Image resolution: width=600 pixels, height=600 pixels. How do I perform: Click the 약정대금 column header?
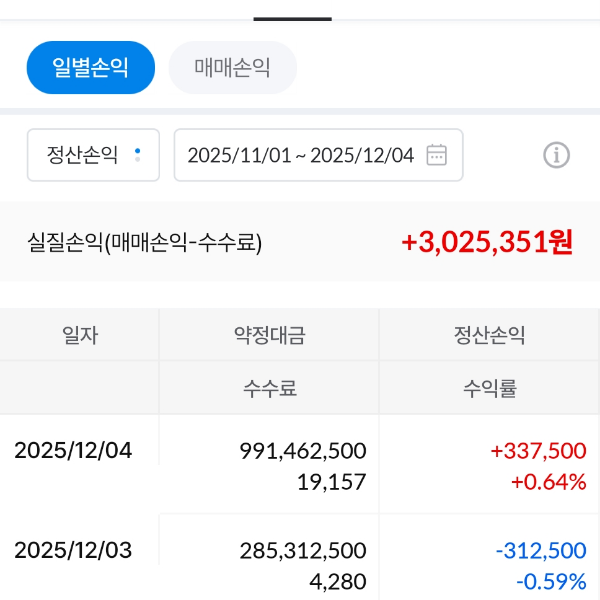269,336
